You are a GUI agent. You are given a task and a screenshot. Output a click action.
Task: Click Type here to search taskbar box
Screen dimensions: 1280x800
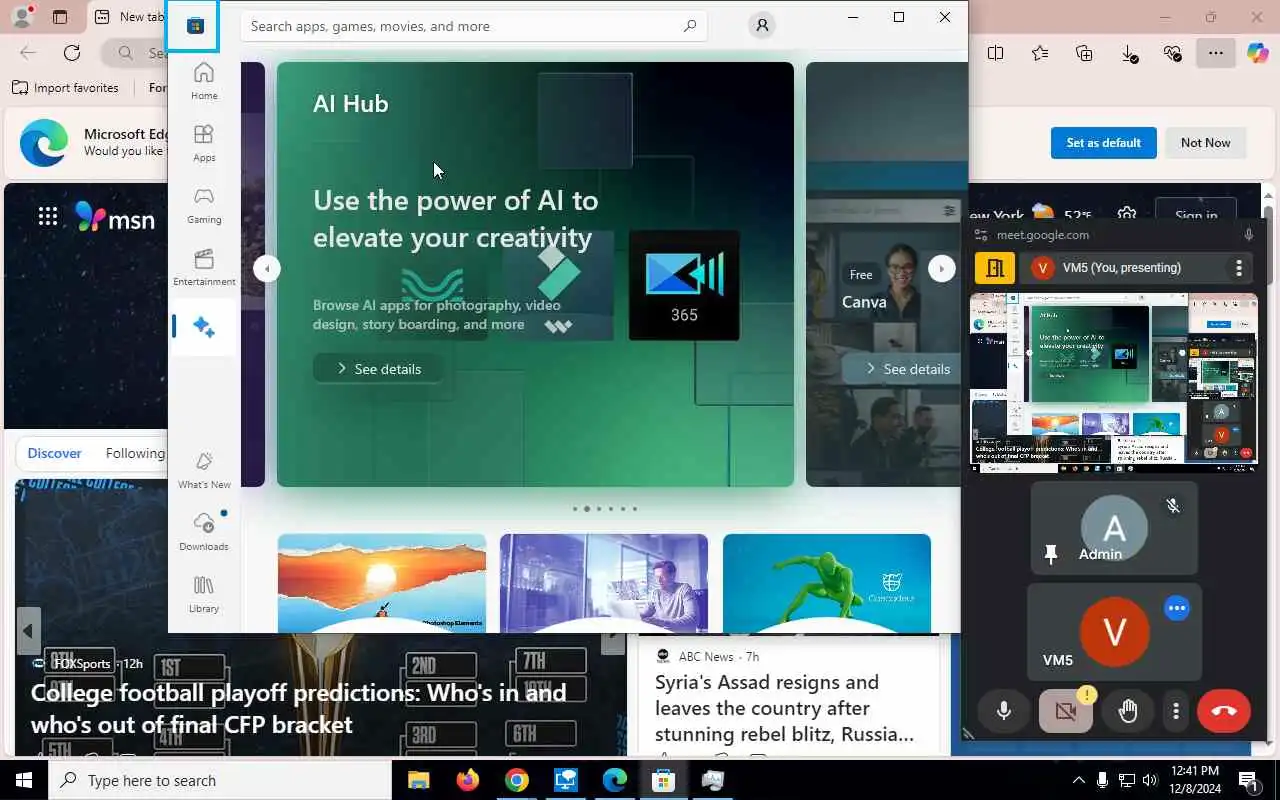tap(220, 780)
